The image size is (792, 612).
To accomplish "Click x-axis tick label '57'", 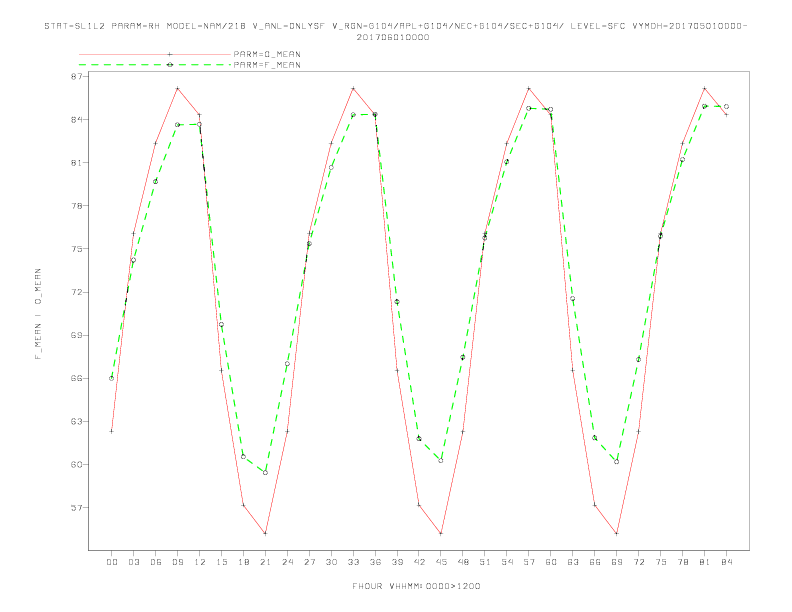I will (x=529, y=562).
